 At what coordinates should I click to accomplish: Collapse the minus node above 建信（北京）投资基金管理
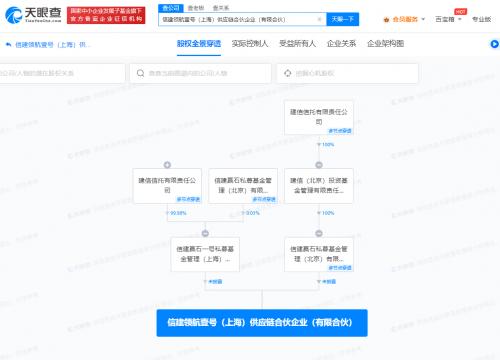point(319,165)
